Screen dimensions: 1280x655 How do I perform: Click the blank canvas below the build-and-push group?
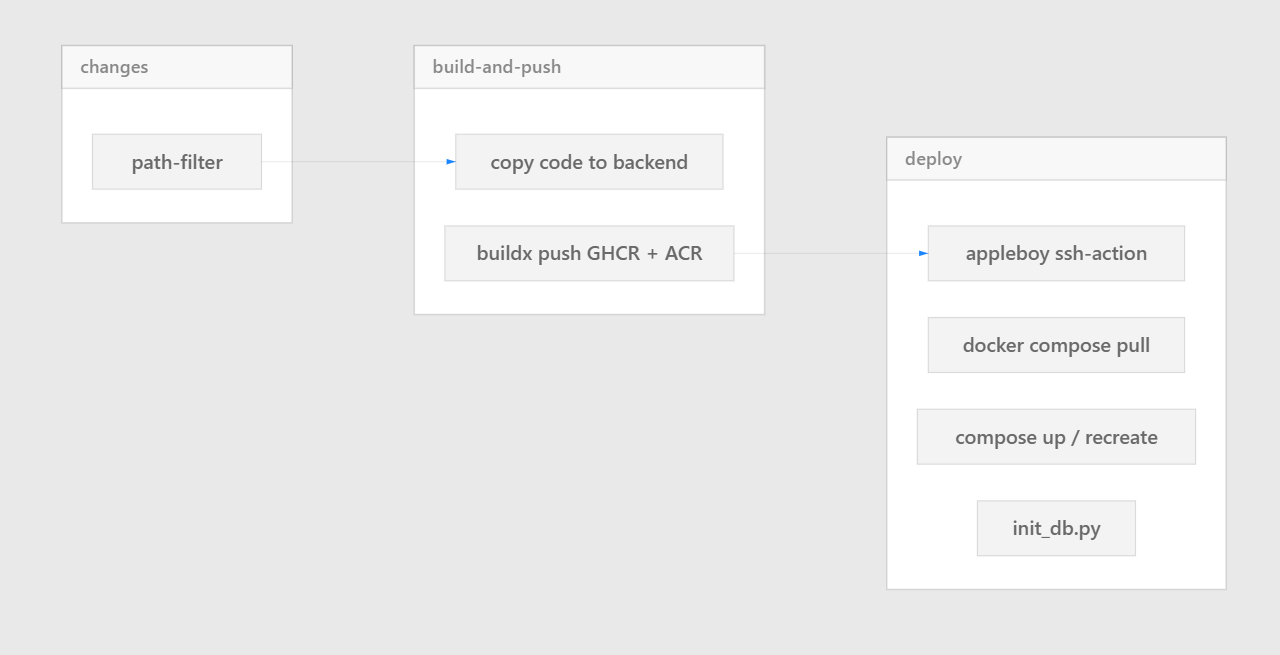pos(589,450)
